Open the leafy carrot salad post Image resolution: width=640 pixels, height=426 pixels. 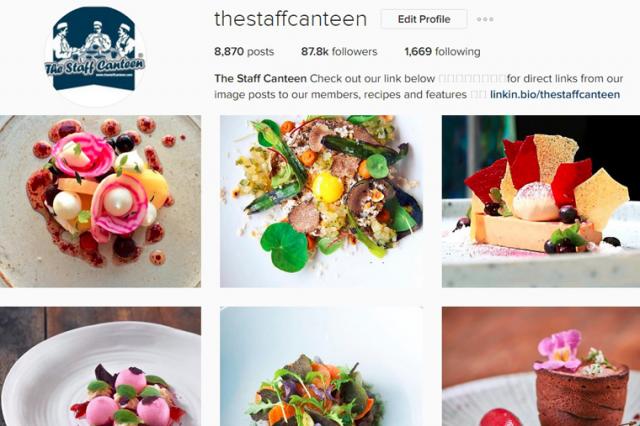(x=321, y=366)
